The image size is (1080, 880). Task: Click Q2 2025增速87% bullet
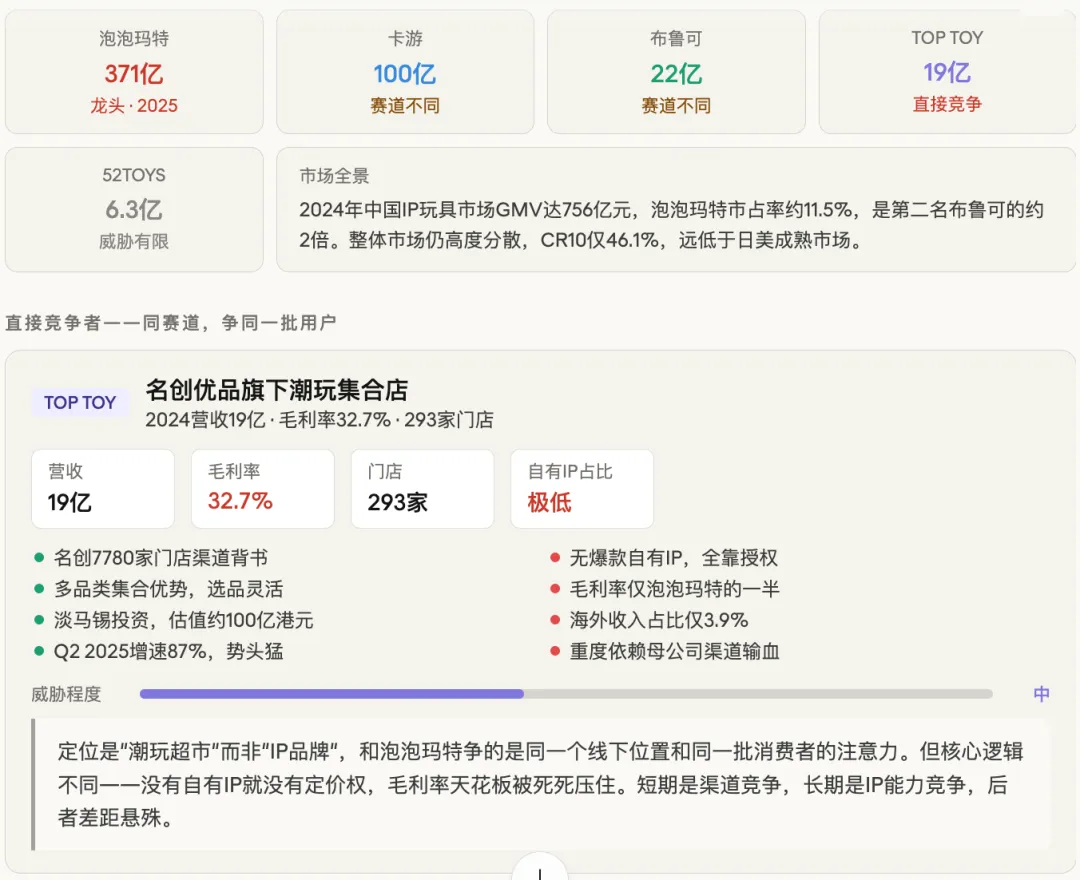coord(159,651)
